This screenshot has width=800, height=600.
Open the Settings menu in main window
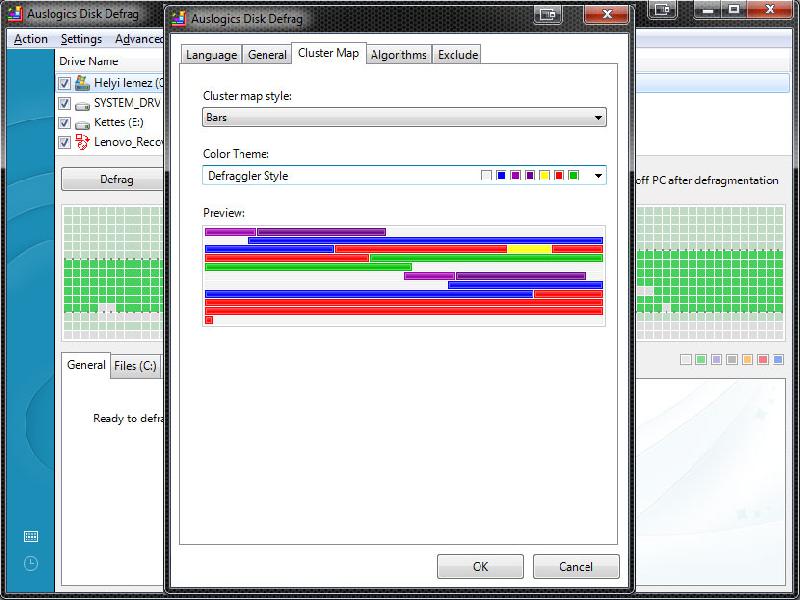click(x=81, y=39)
